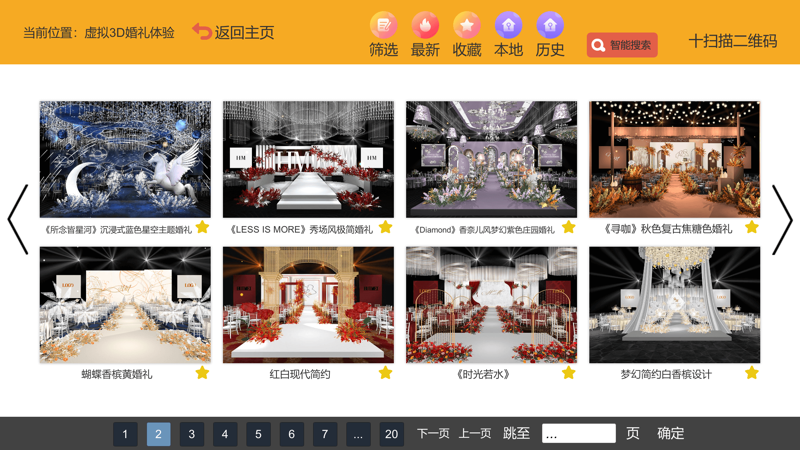Toggle favorite star for 梦幻简约白香槟设计
The image size is (800, 450).
click(x=751, y=373)
